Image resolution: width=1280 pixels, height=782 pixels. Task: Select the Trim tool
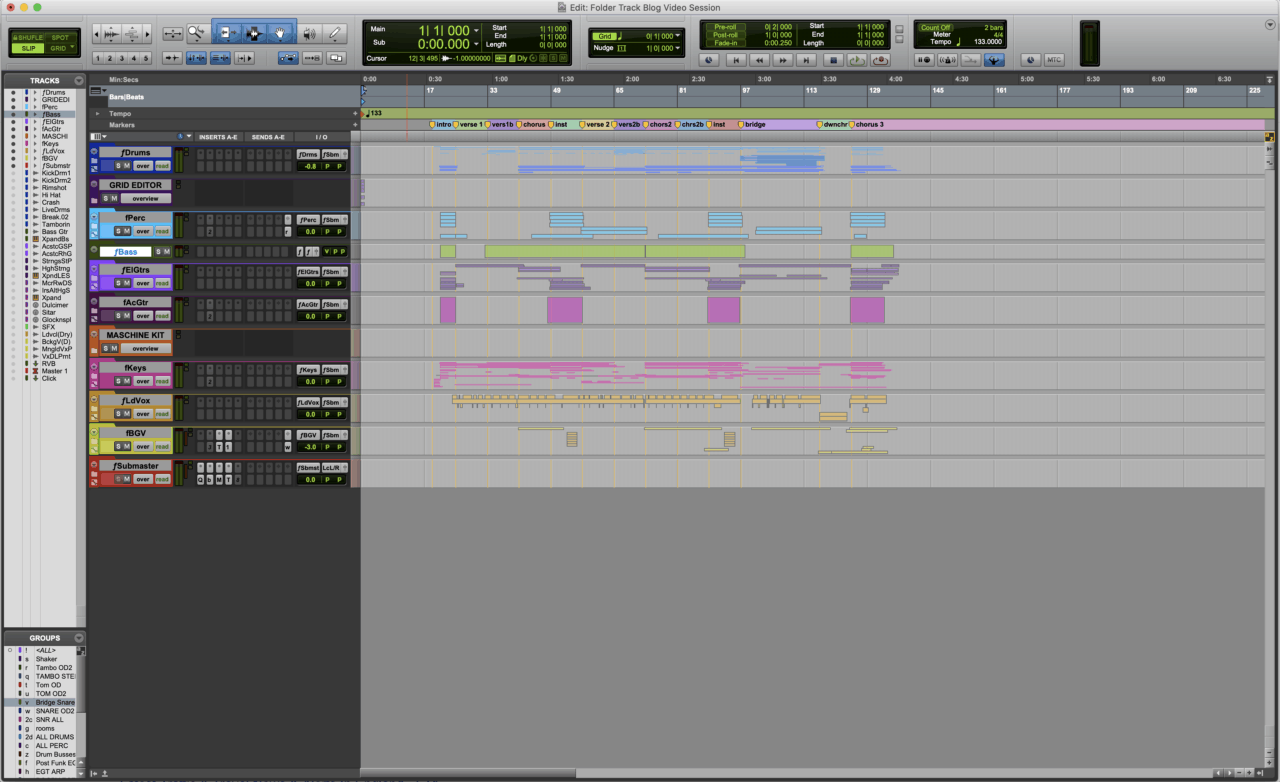pyautogui.click(x=227, y=32)
